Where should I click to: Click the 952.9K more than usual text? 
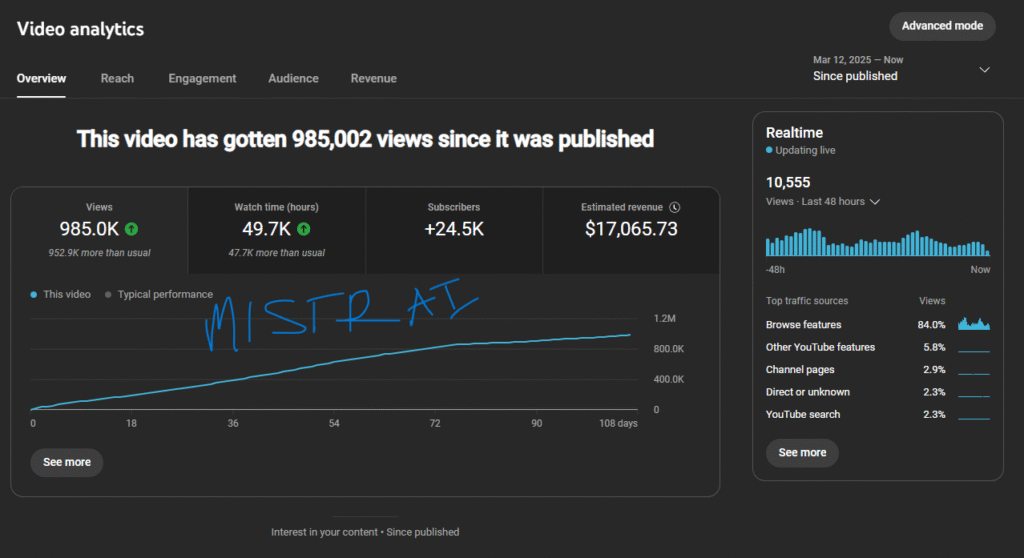99,253
